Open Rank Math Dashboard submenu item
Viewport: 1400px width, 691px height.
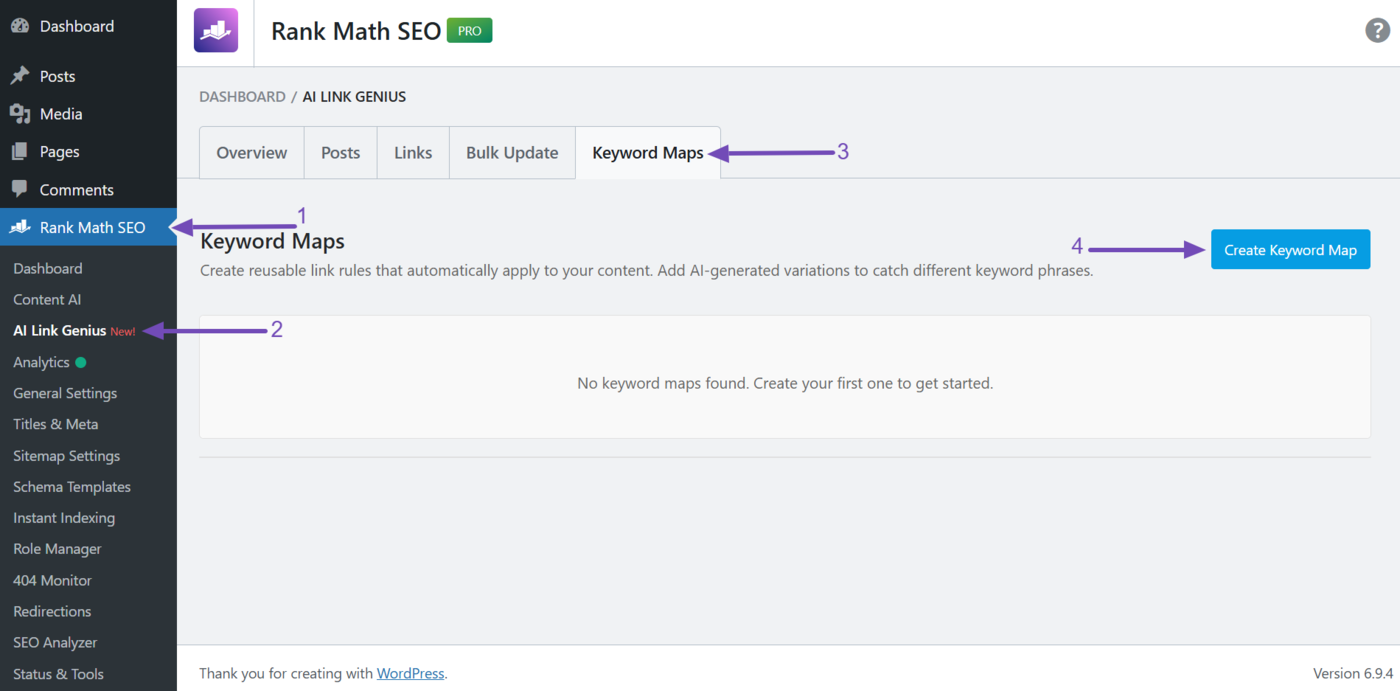point(48,268)
